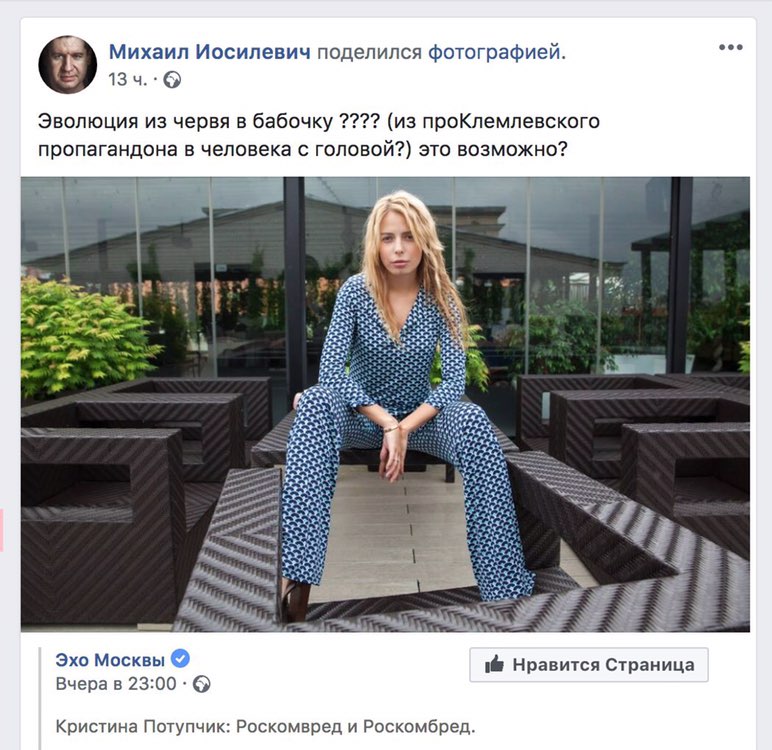Select the caption "Кристина Потупчик: Роскомвред и Роскомбред."

(265, 727)
